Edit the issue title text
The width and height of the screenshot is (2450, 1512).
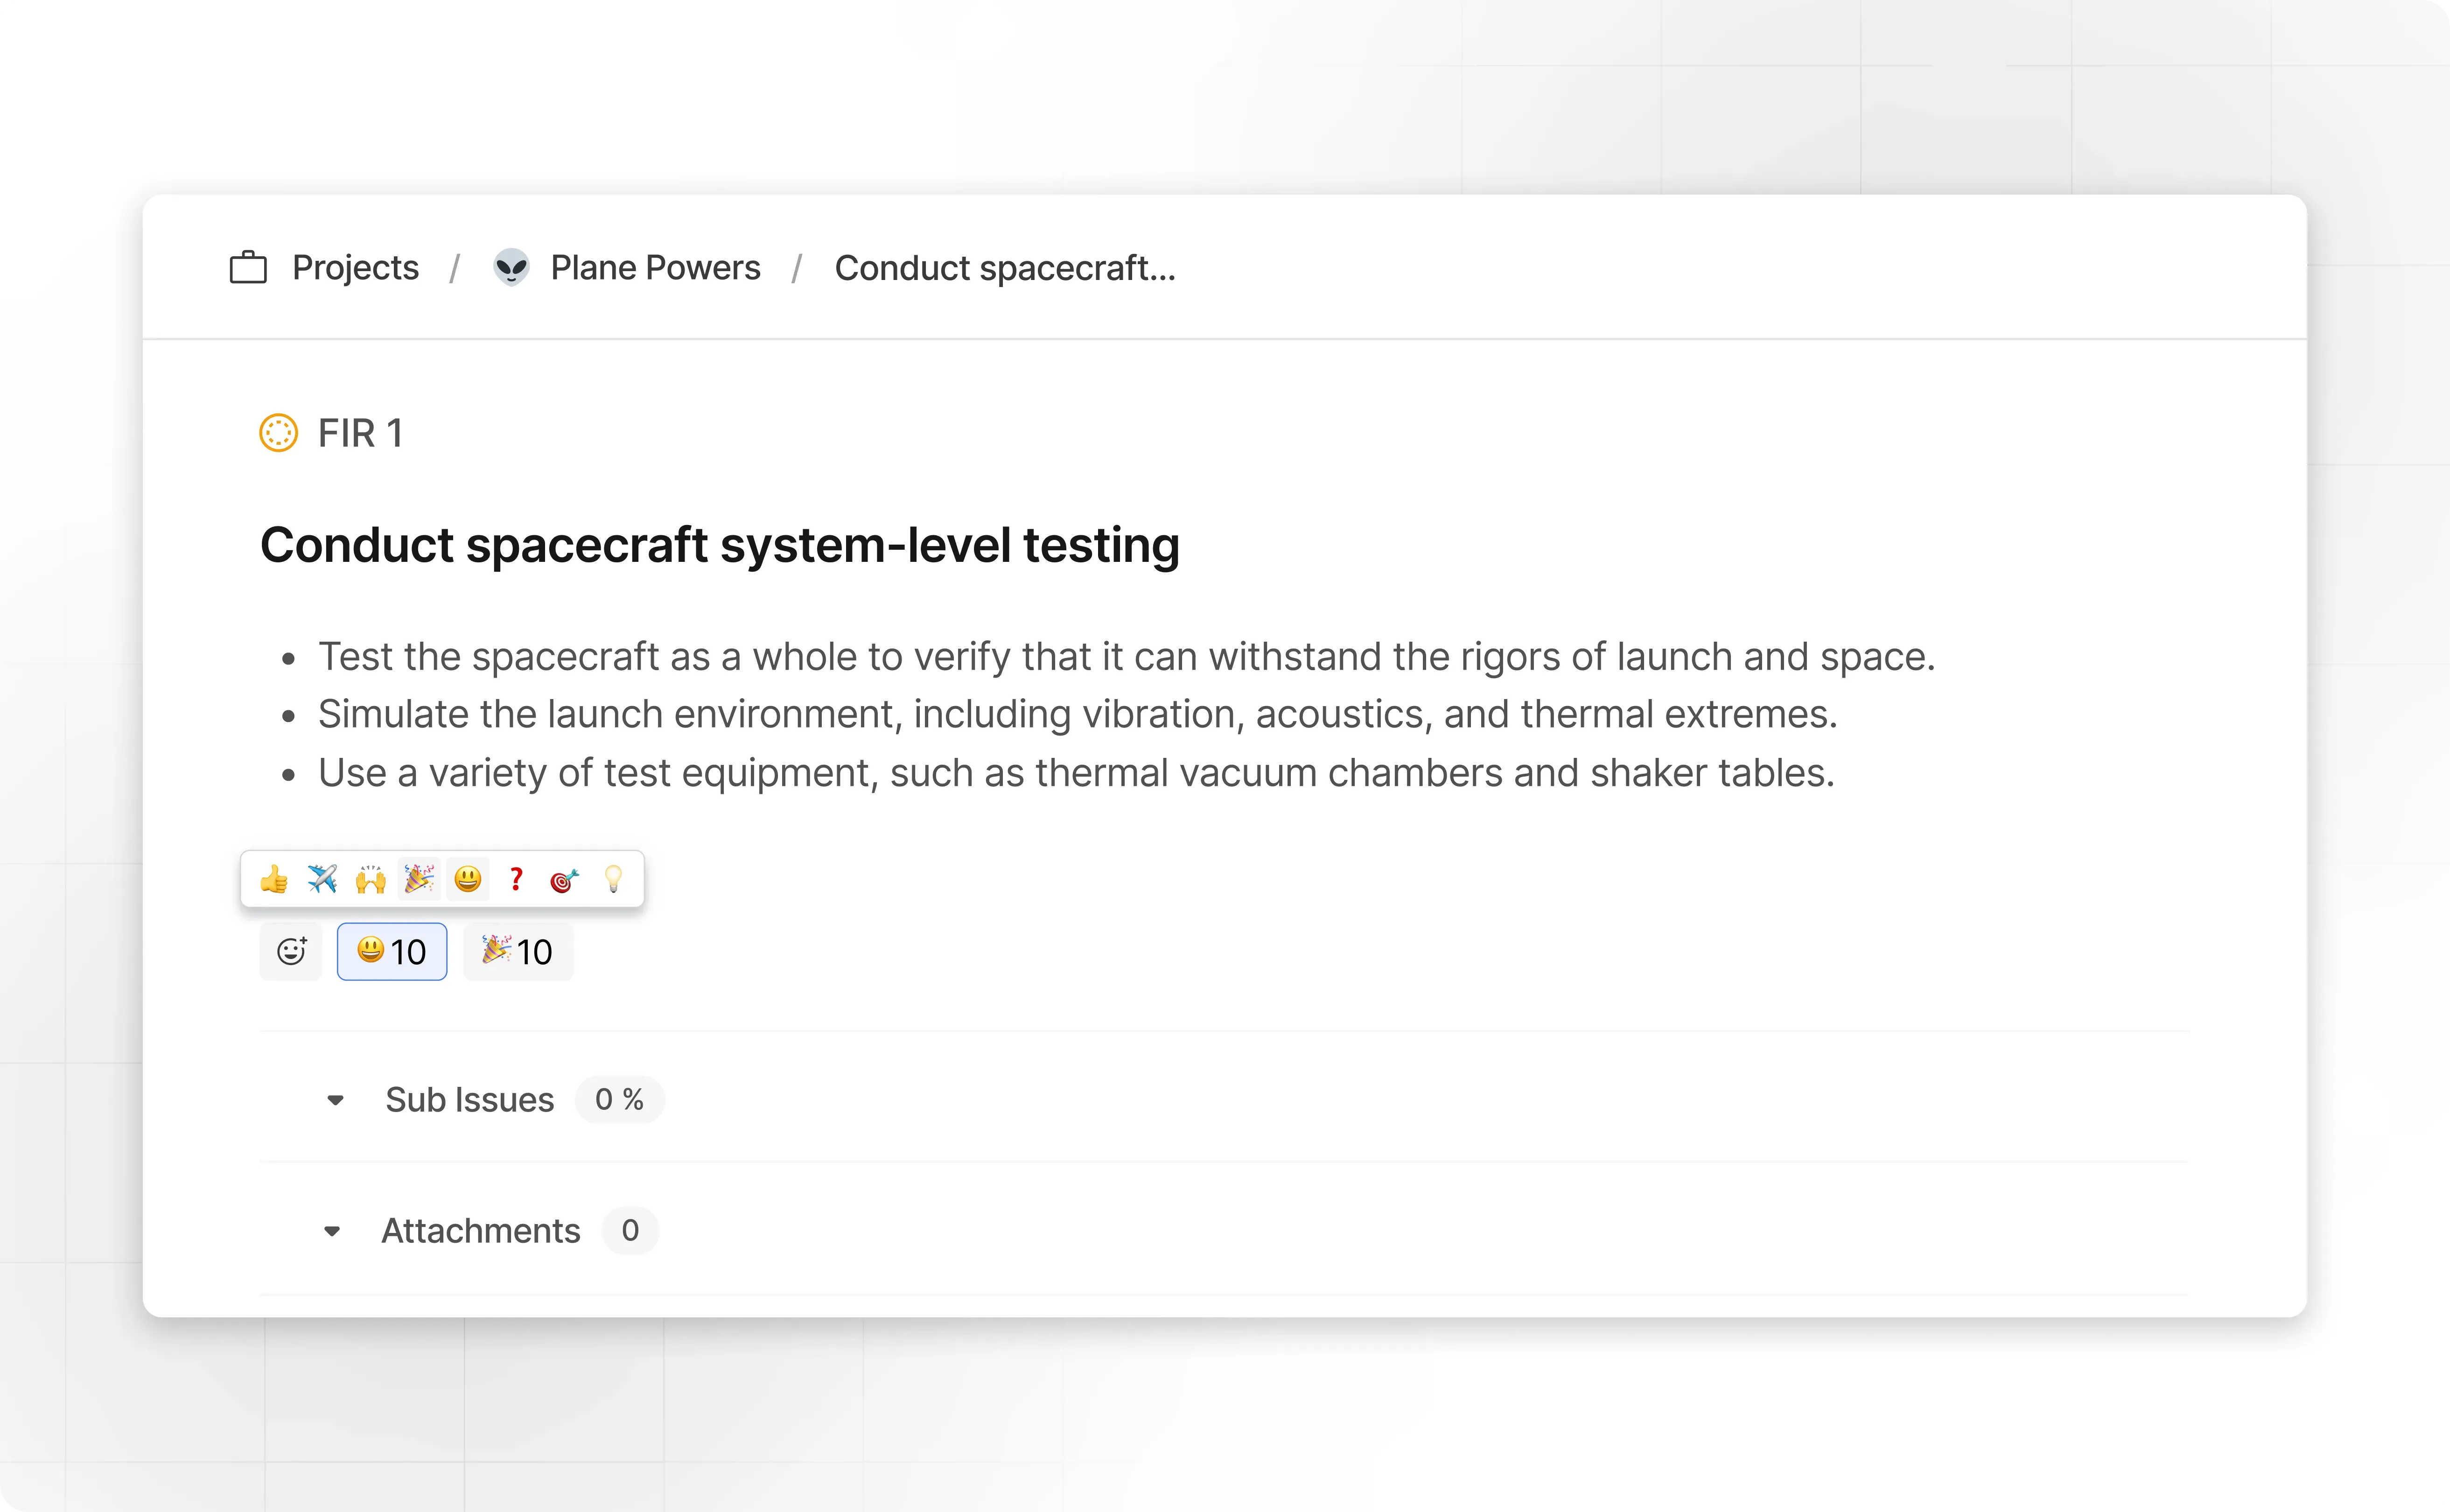click(x=720, y=546)
